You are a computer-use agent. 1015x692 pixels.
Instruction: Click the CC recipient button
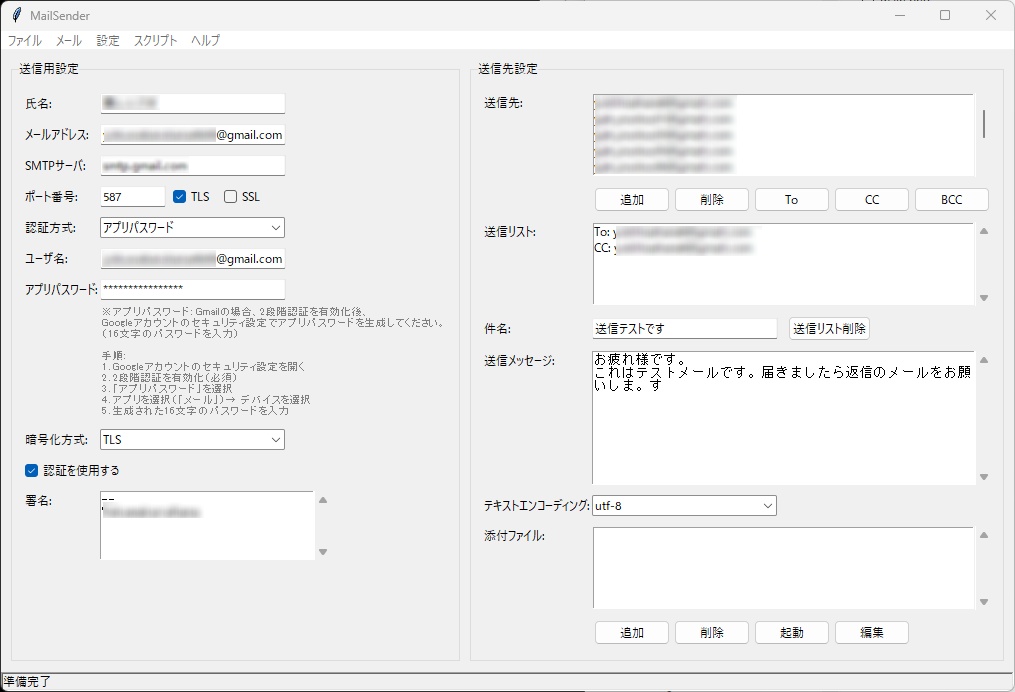(x=871, y=199)
